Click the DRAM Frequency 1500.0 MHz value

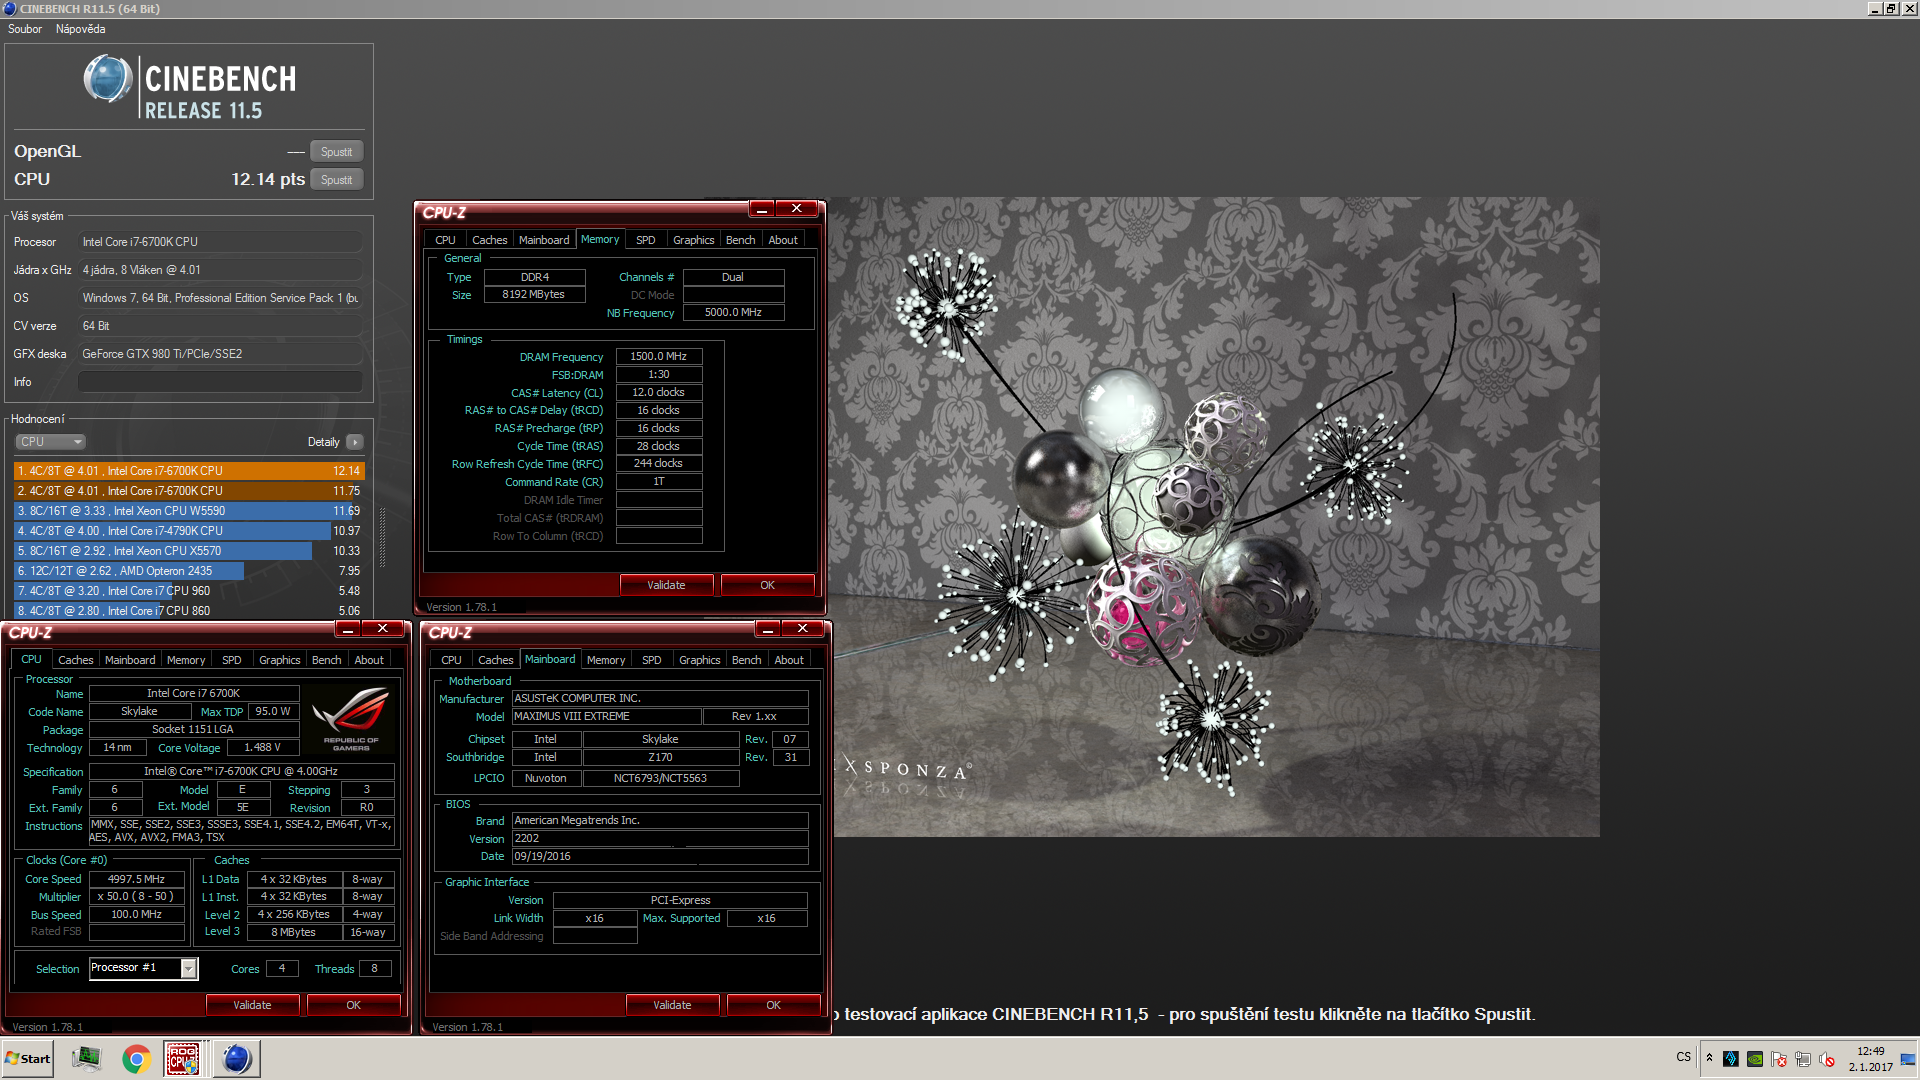tap(658, 357)
